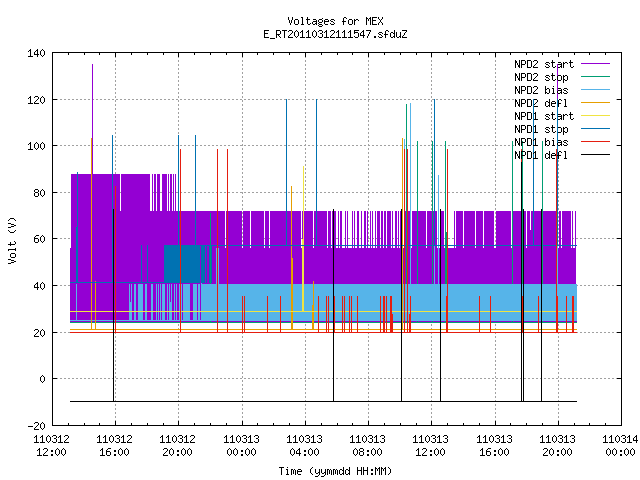Screen dimensions: 640x480
Task: Click the 110314 00:00 time tick label
Action: click(x=620, y=446)
